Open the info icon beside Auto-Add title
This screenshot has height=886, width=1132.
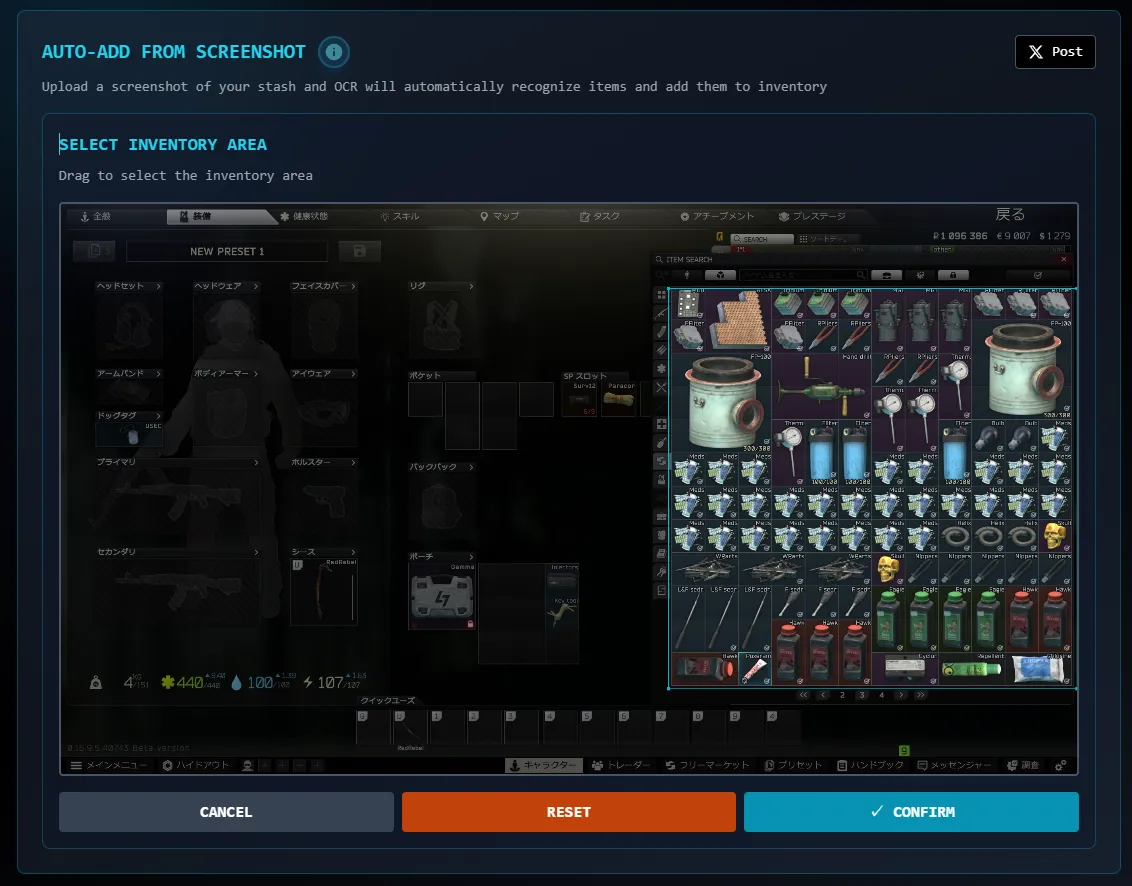click(333, 51)
